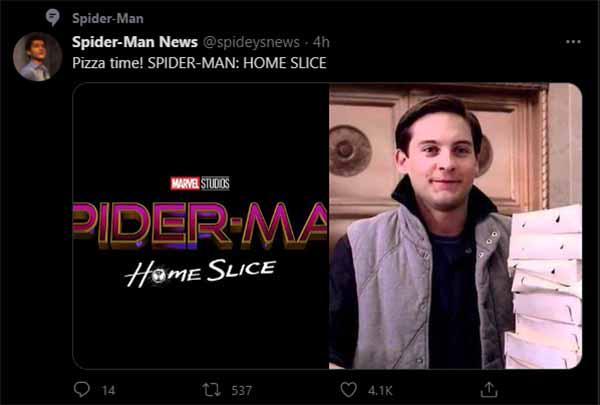Screen dimensions: 600x405
Task: Click the Home Slice subtitle text in image
Action: coord(200,273)
